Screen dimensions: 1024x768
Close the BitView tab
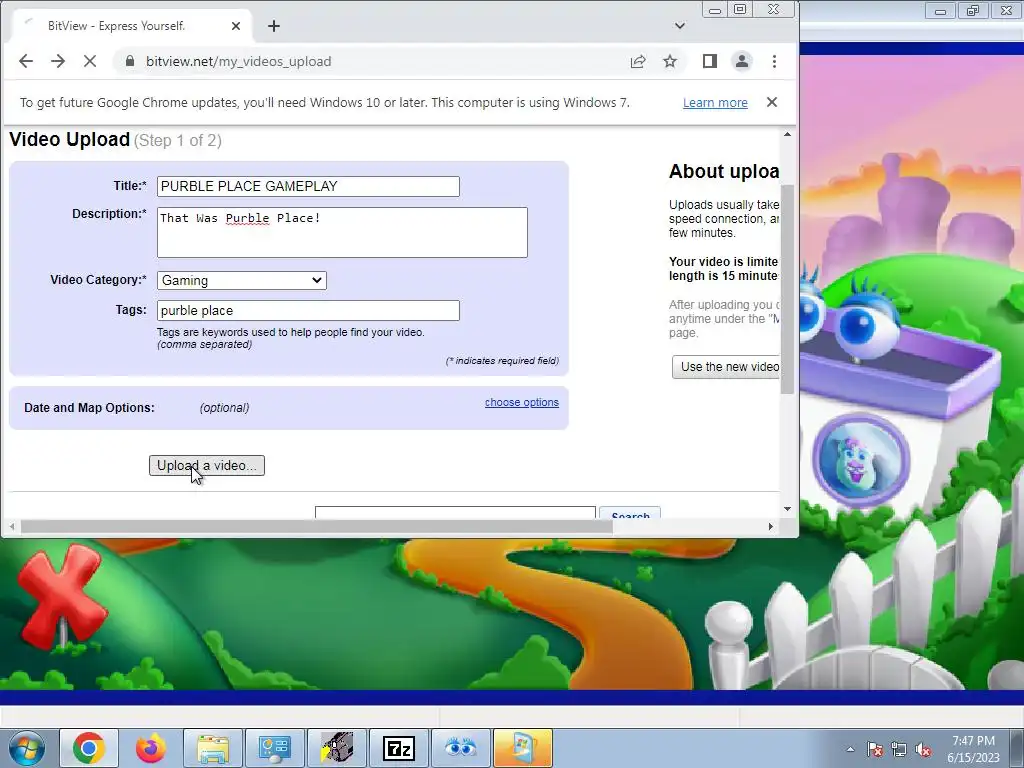(x=236, y=25)
